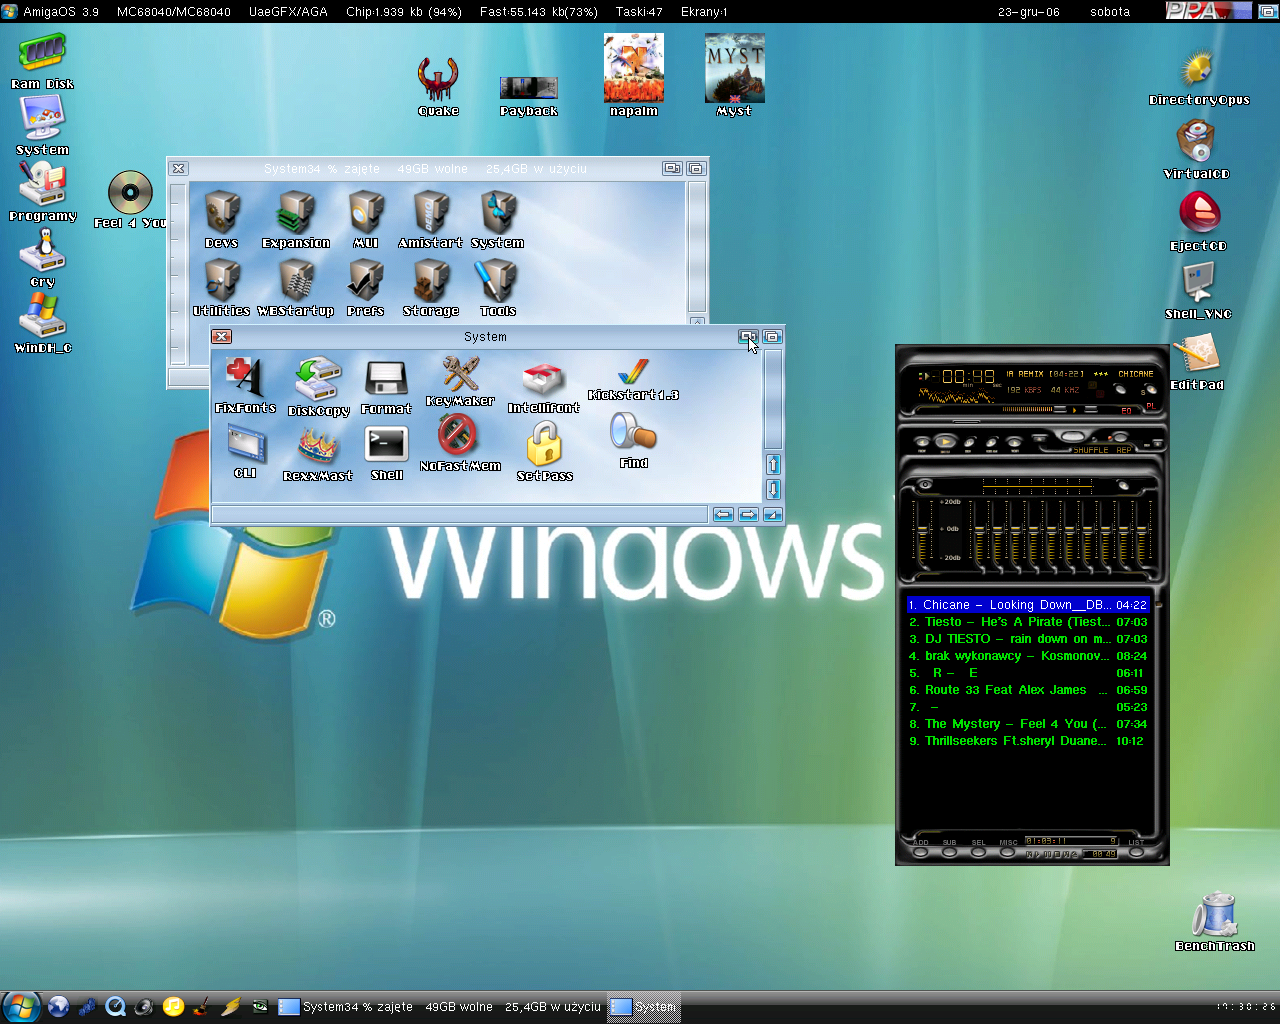The width and height of the screenshot is (1280, 1024).
Task: Toggle the equalizer on/off eye button
Action: click(x=925, y=485)
